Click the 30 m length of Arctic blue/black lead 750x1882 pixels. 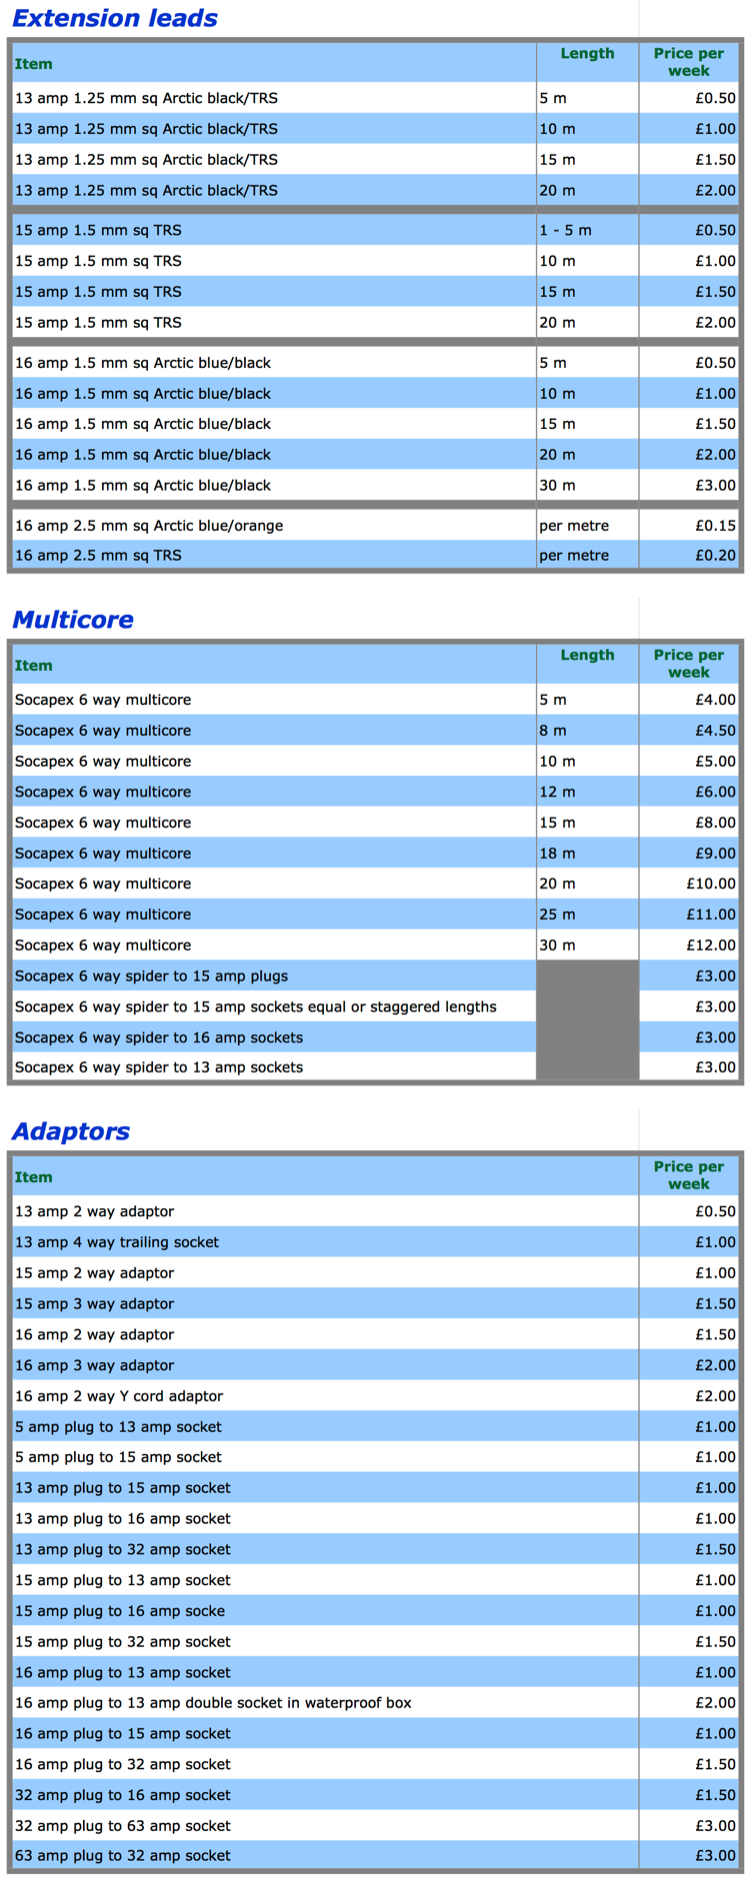[557, 486]
